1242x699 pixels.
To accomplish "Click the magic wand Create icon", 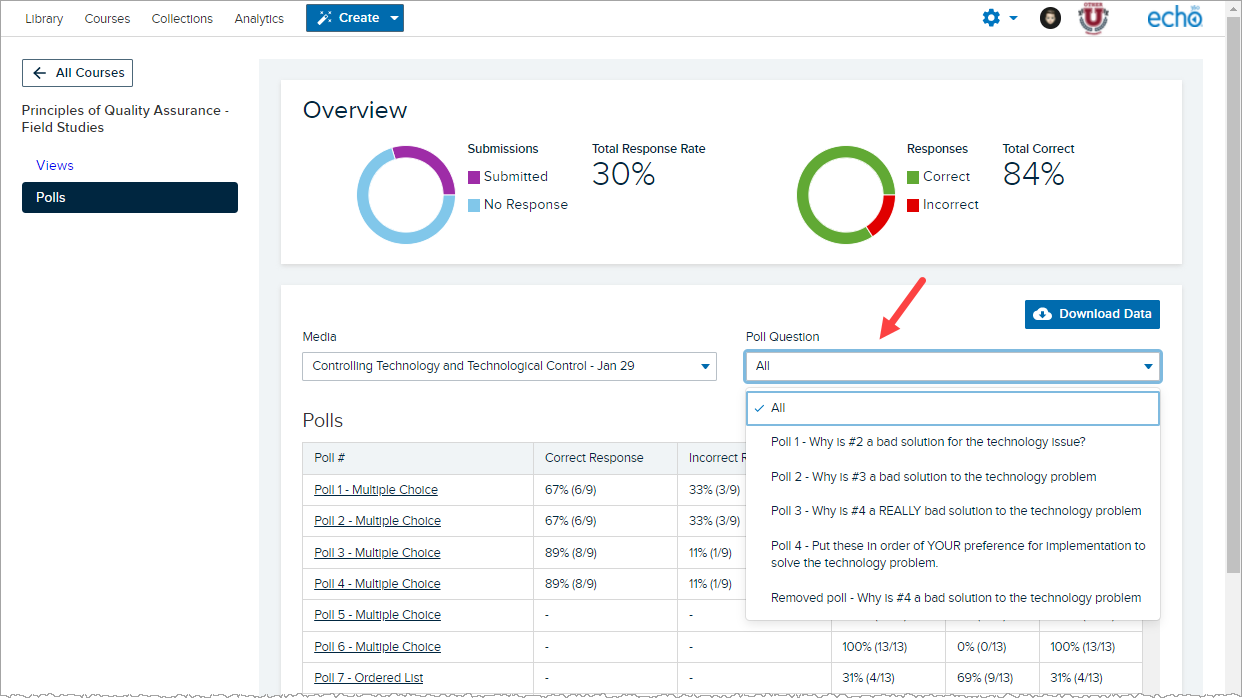I will (325, 18).
